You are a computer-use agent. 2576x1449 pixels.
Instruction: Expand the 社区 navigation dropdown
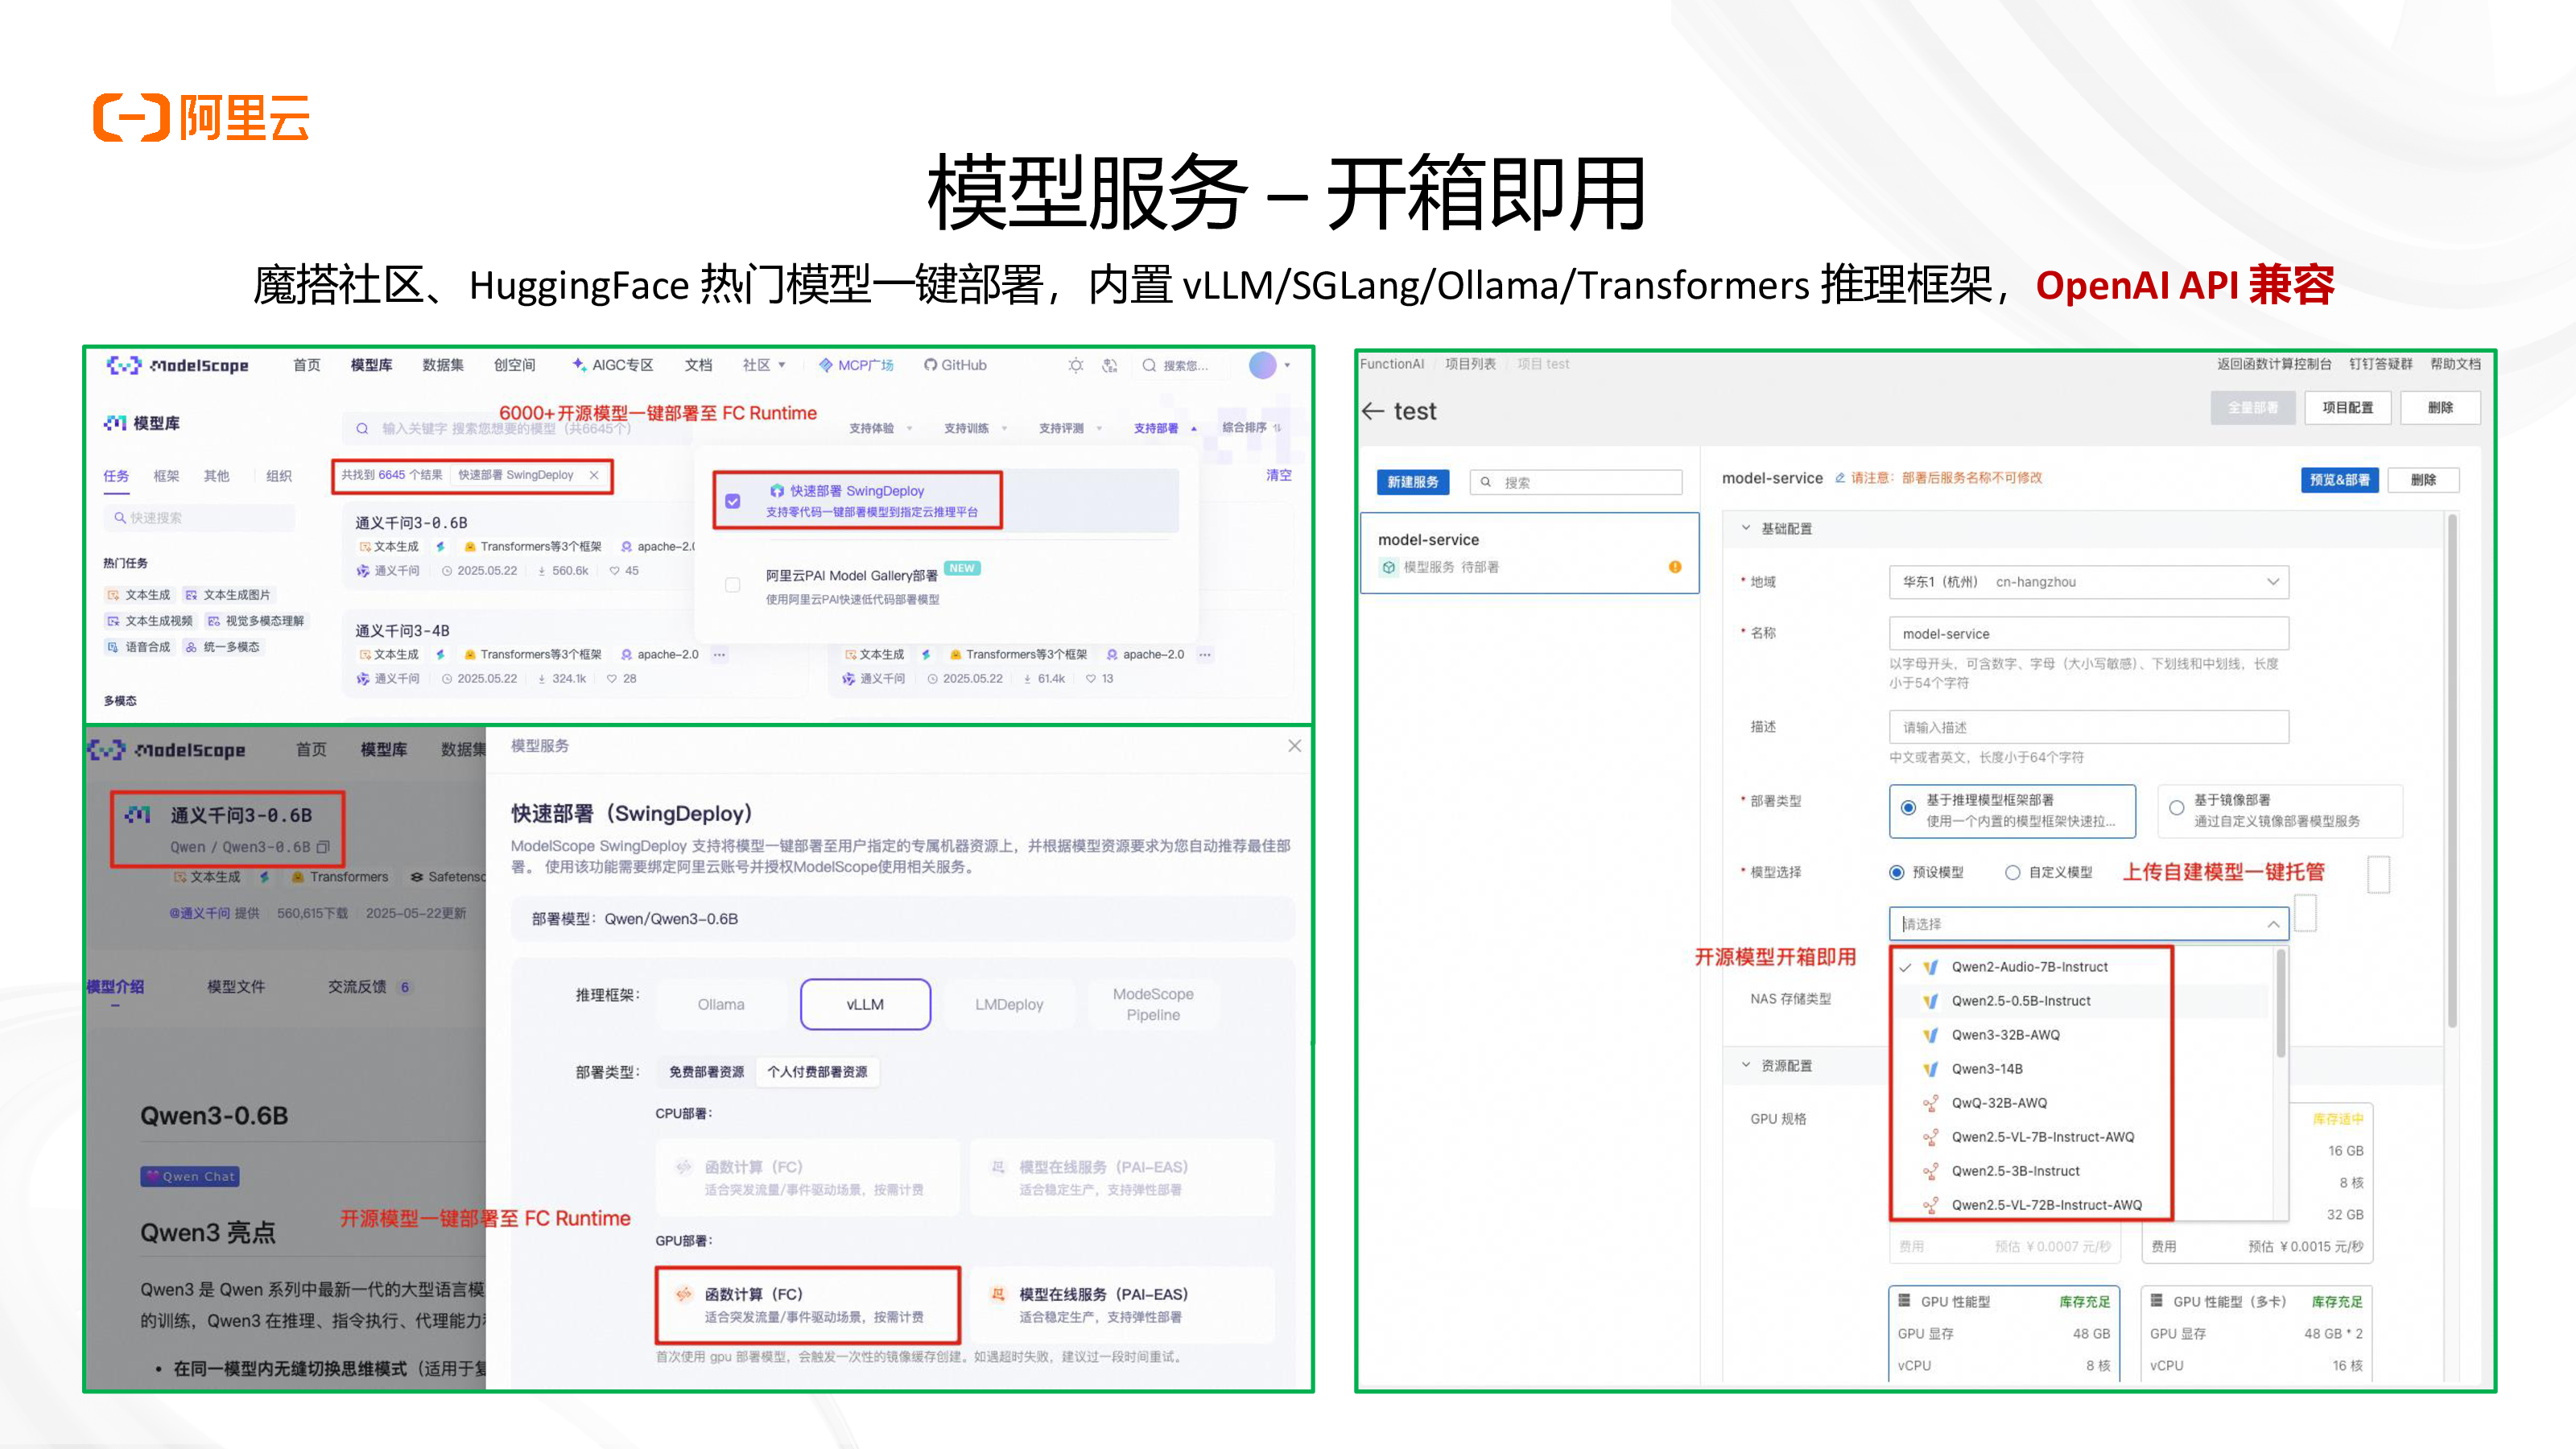764,365
